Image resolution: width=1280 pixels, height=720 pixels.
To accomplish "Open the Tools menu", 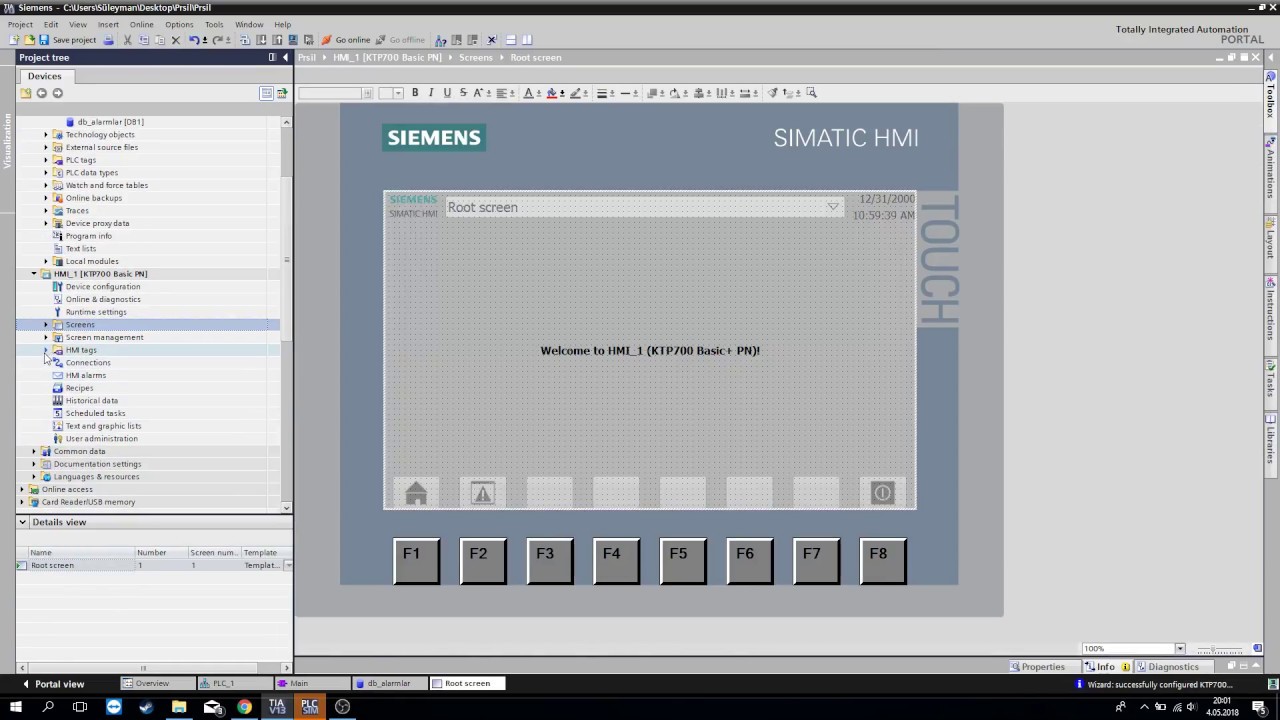I will (214, 24).
